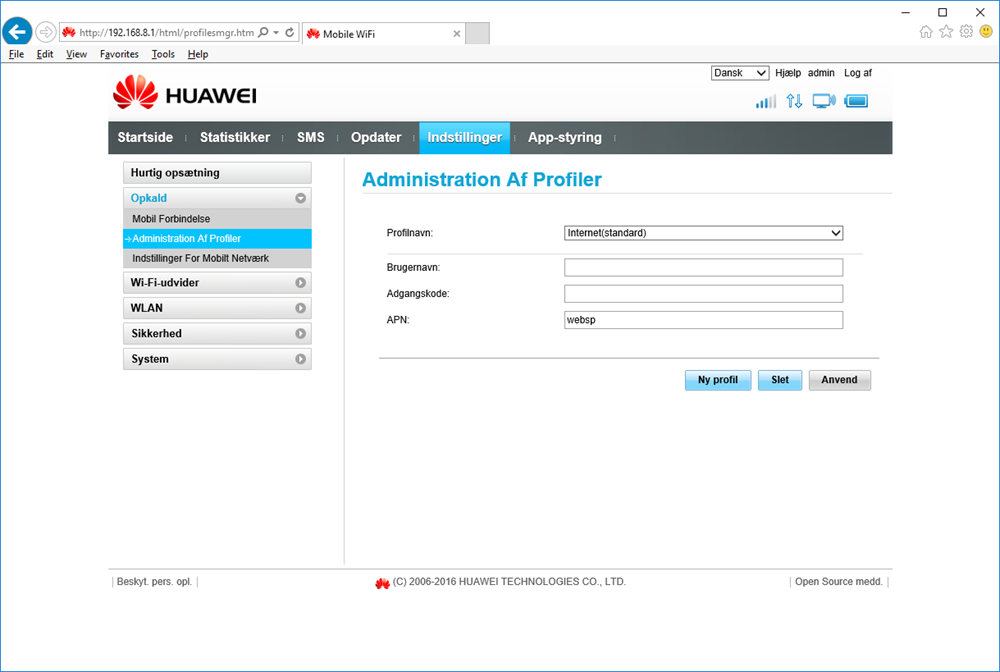Open the App-styring tab
The height and width of the screenshot is (672, 1000).
click(564, 138)
